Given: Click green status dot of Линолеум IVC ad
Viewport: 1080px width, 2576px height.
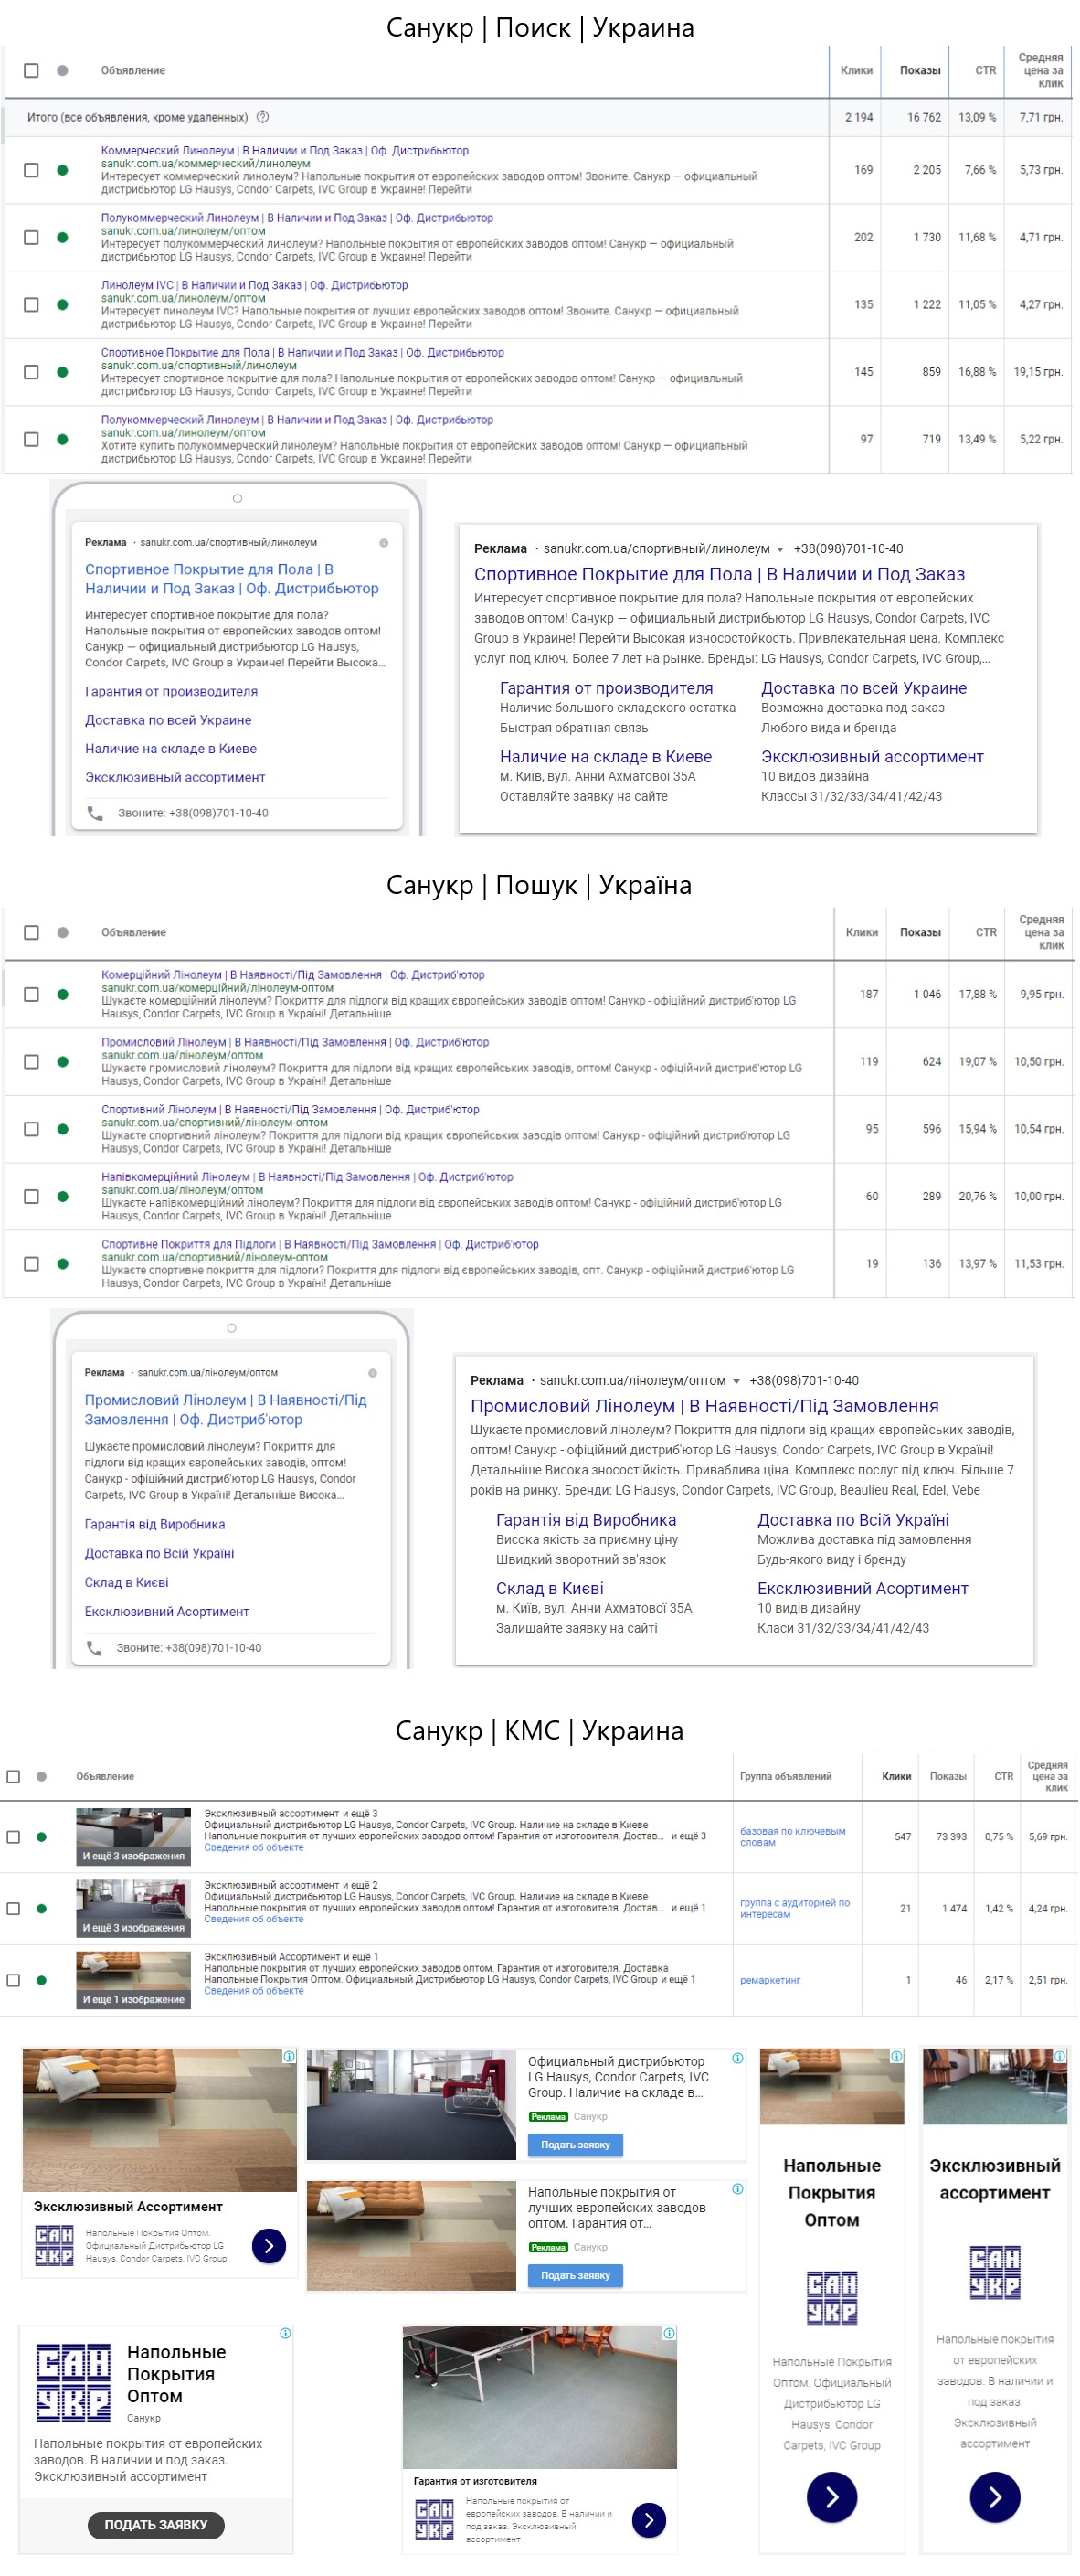Looking at the screenshot, I should tap(62, 305).
